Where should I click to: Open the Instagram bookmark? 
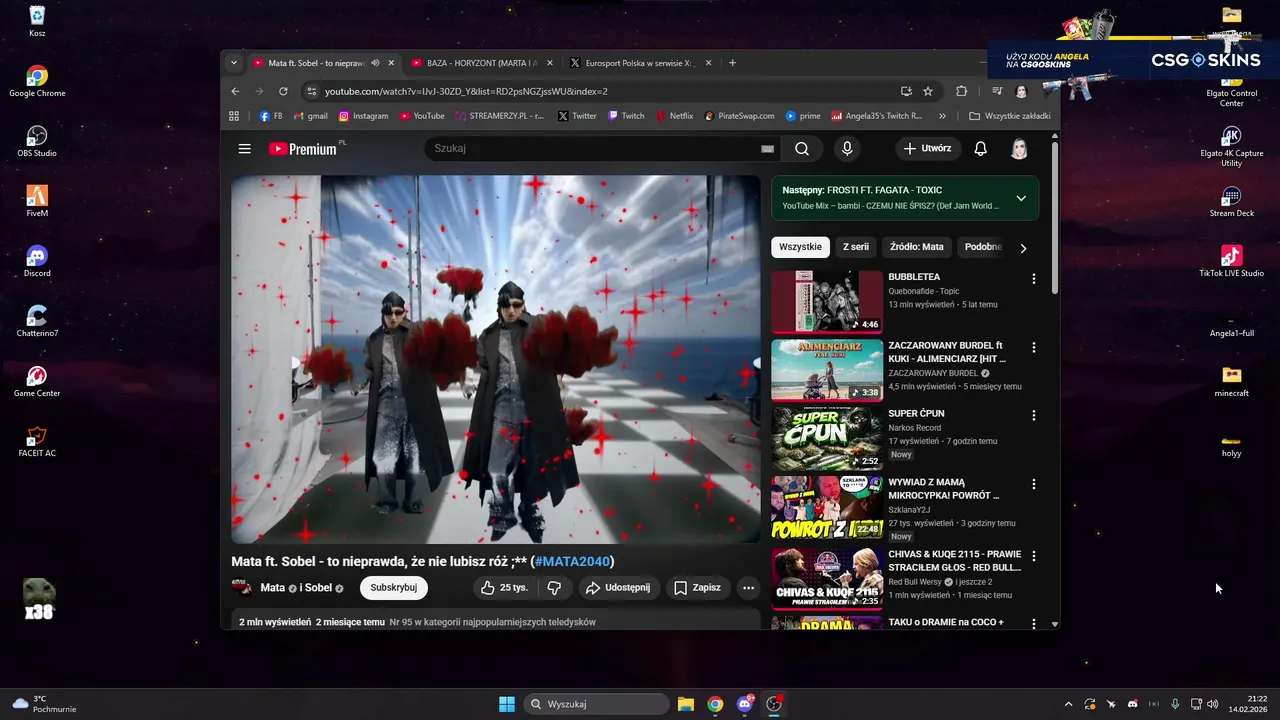363,116
